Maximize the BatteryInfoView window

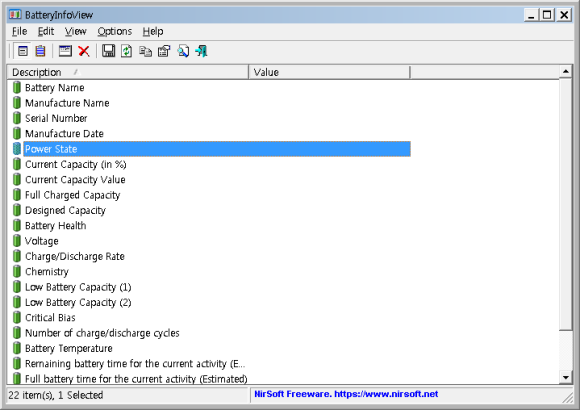tap(547, 15)
